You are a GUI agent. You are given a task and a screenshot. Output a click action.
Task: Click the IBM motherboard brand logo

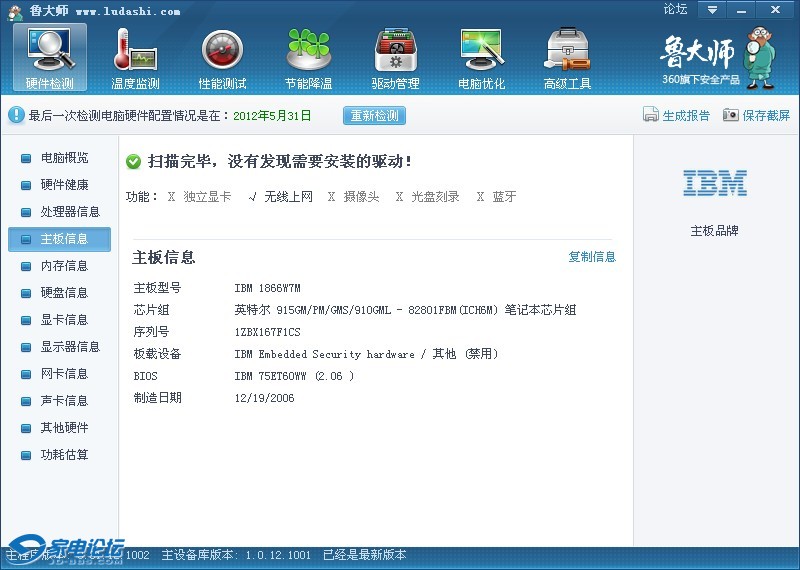pos(715,183)
